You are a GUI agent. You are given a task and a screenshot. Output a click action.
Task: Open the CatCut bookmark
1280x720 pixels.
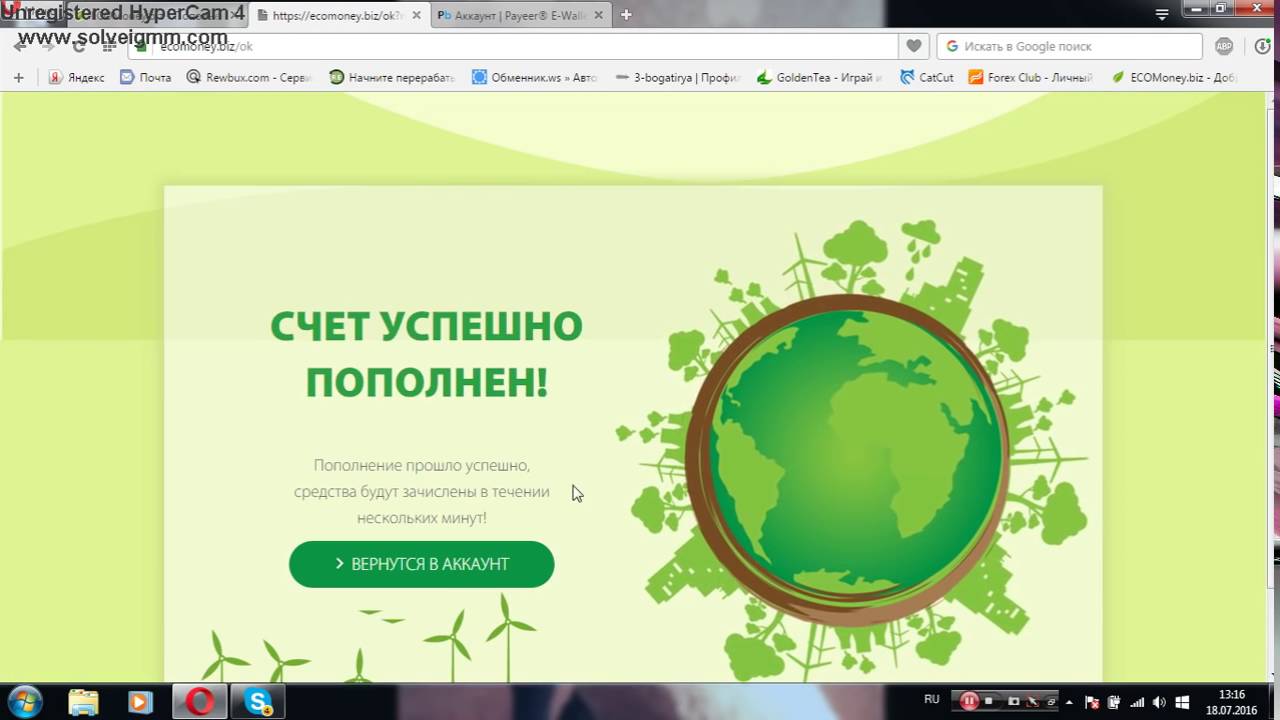pos(927,77)
